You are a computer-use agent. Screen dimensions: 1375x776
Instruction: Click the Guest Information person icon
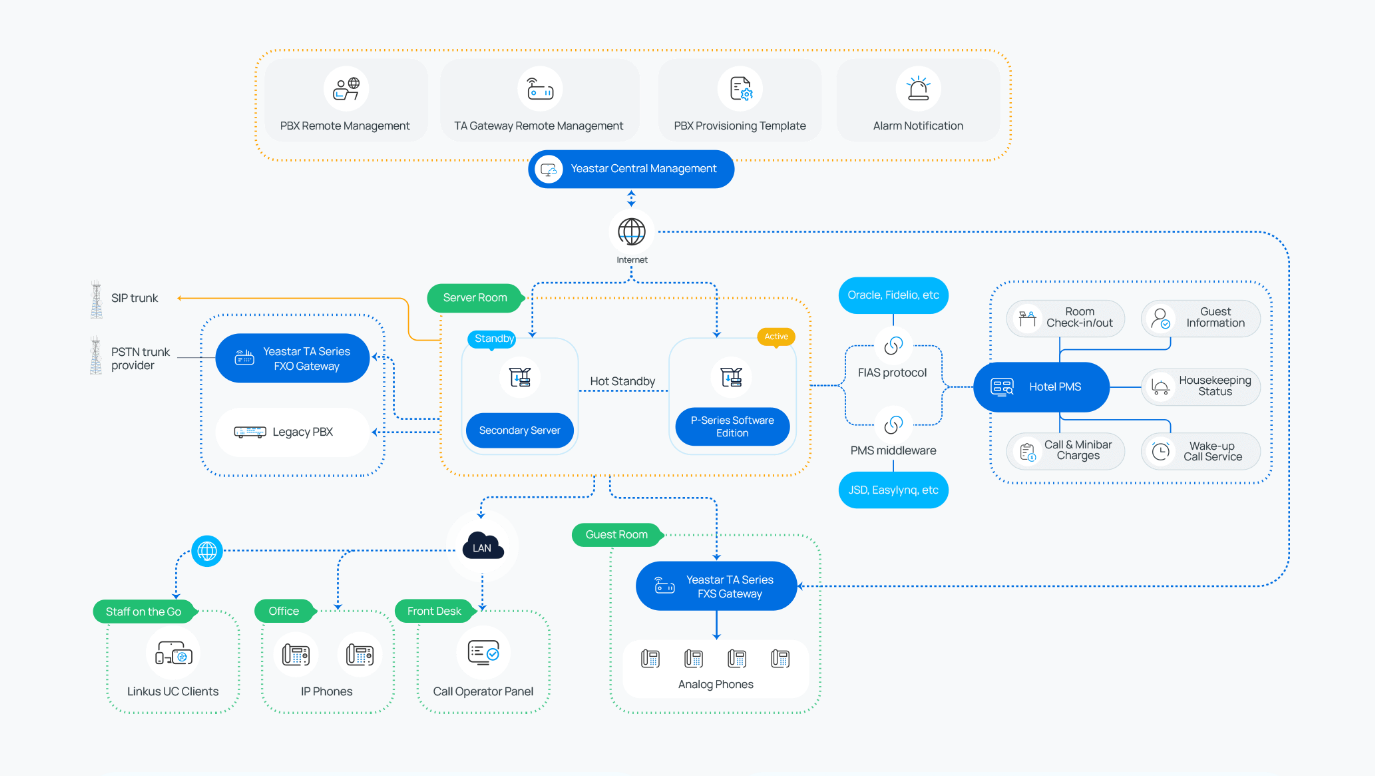coord(1160,319)
